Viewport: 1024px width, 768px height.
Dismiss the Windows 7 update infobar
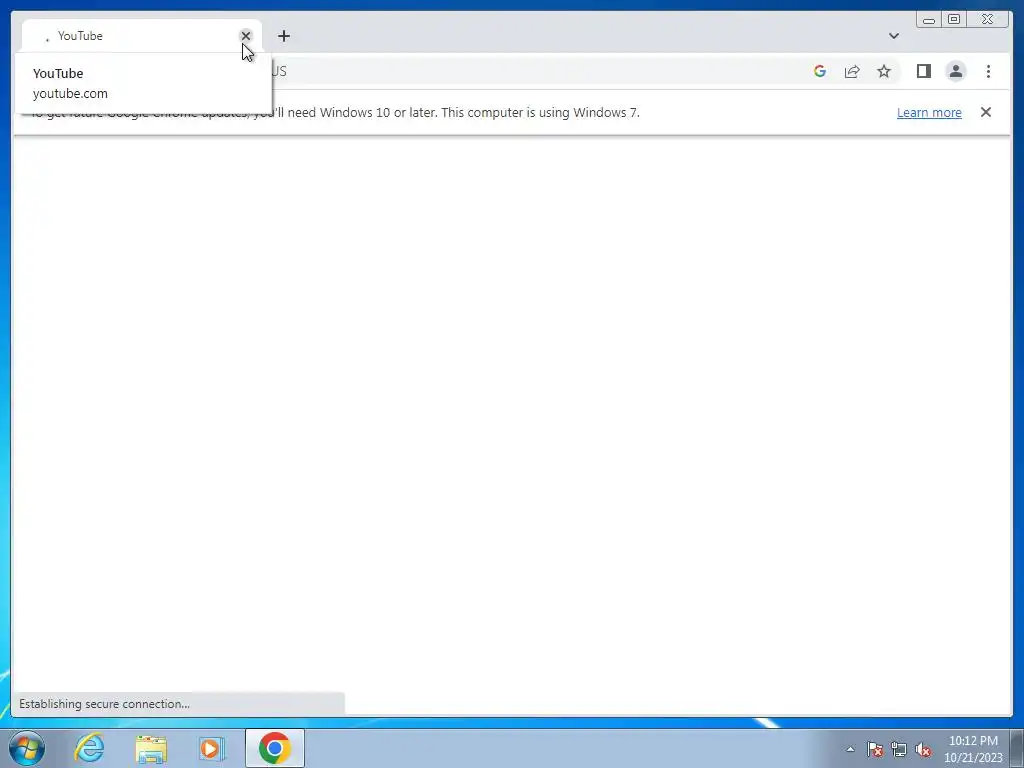point(985,112)
